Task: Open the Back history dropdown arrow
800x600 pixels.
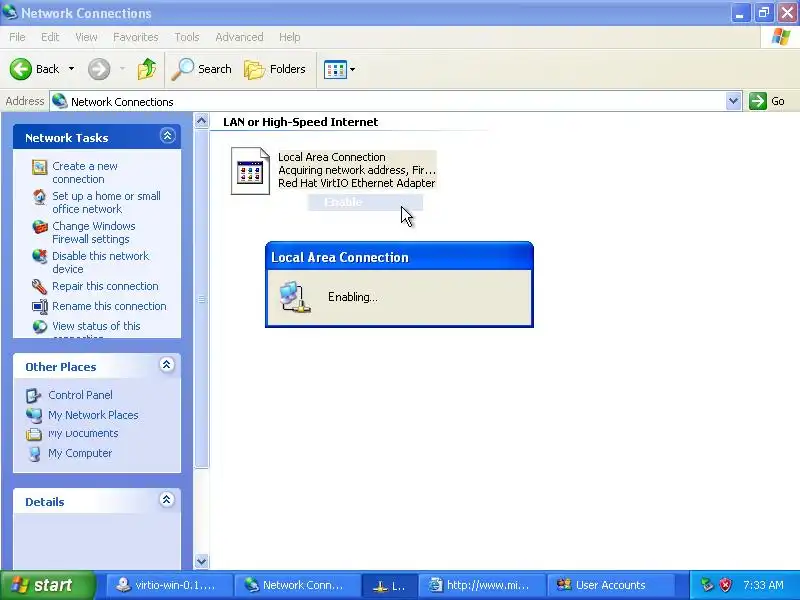Action: [71, 69]
